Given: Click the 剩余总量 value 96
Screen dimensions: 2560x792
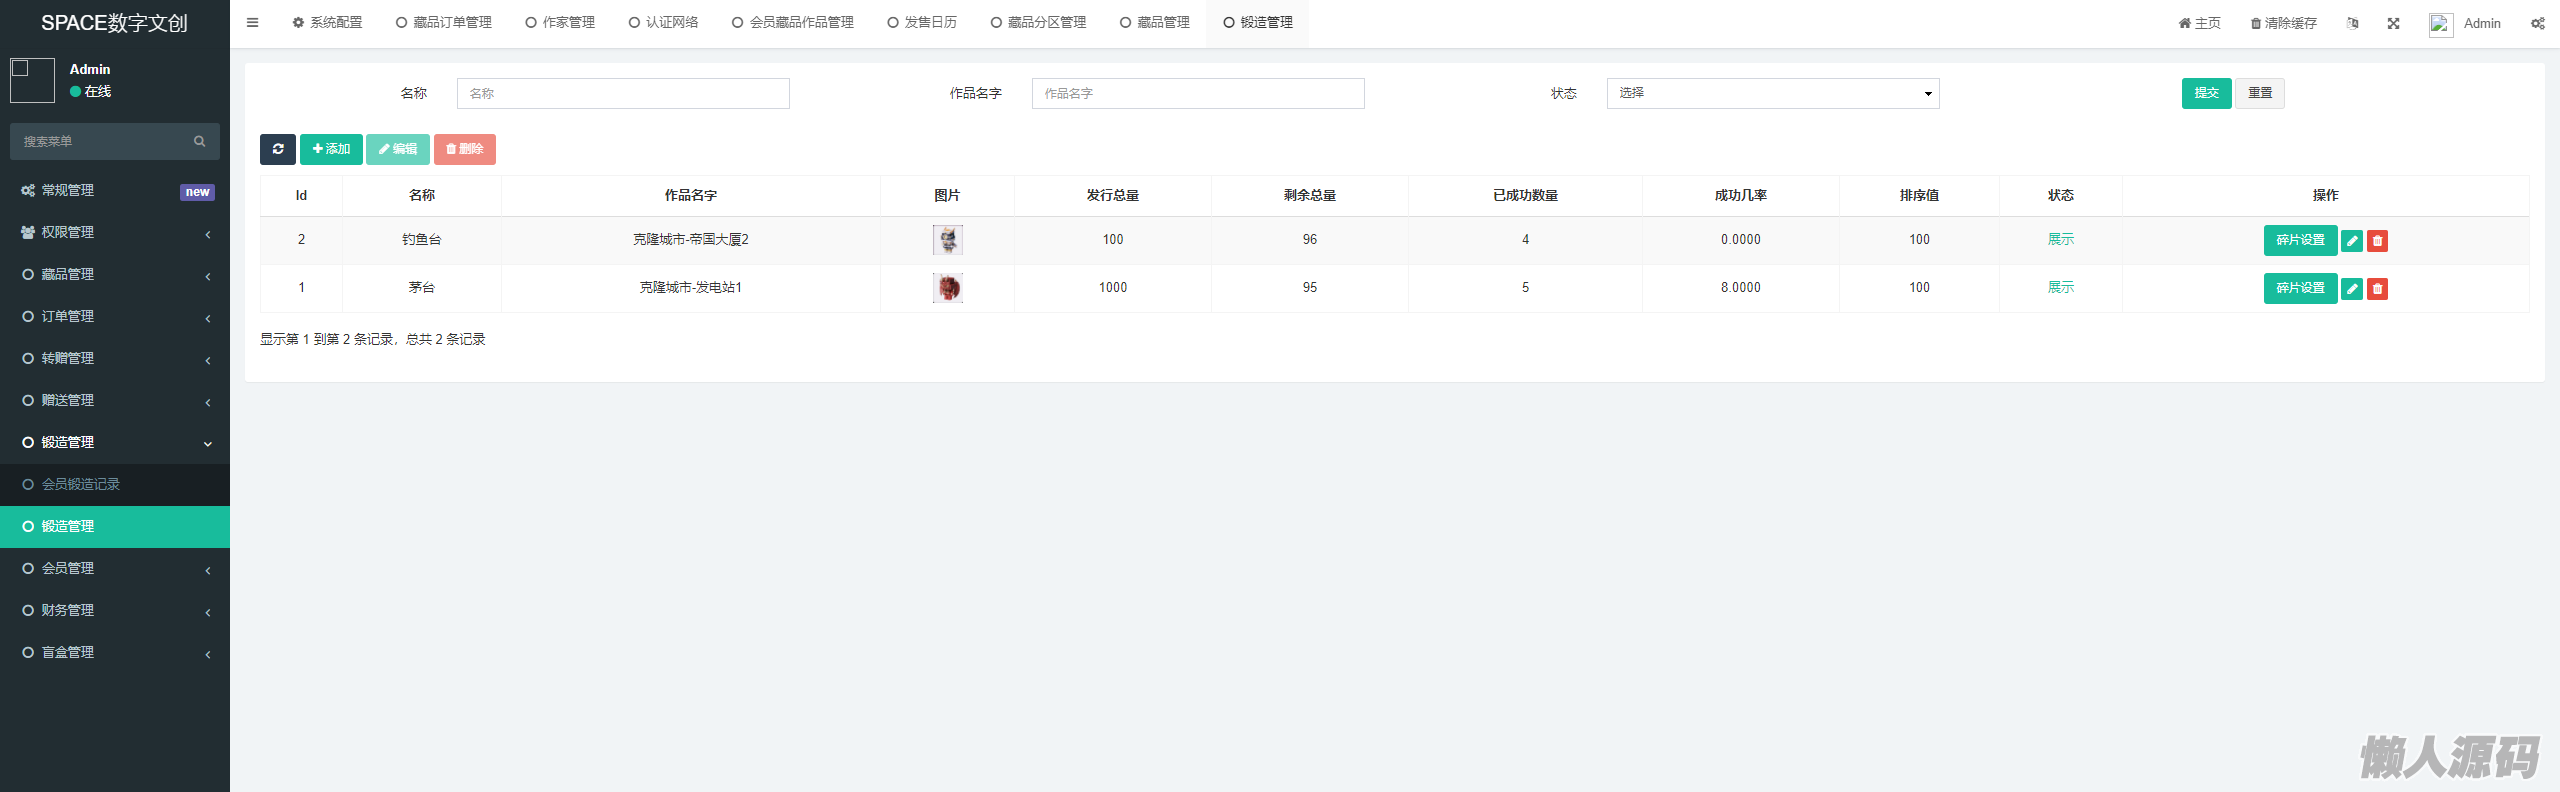Looking at the screenshot, I should click(x=1310, y=240).
